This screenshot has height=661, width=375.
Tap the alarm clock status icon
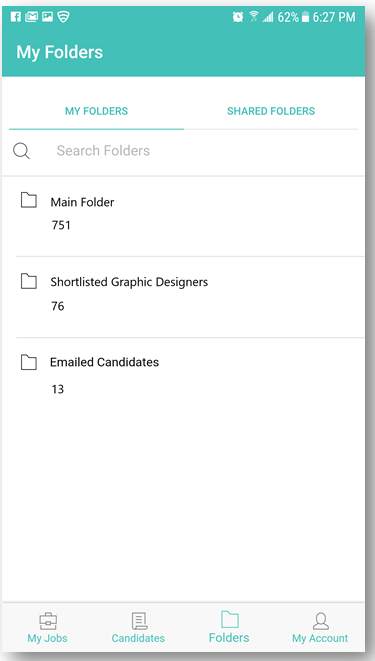click(238, 17)
